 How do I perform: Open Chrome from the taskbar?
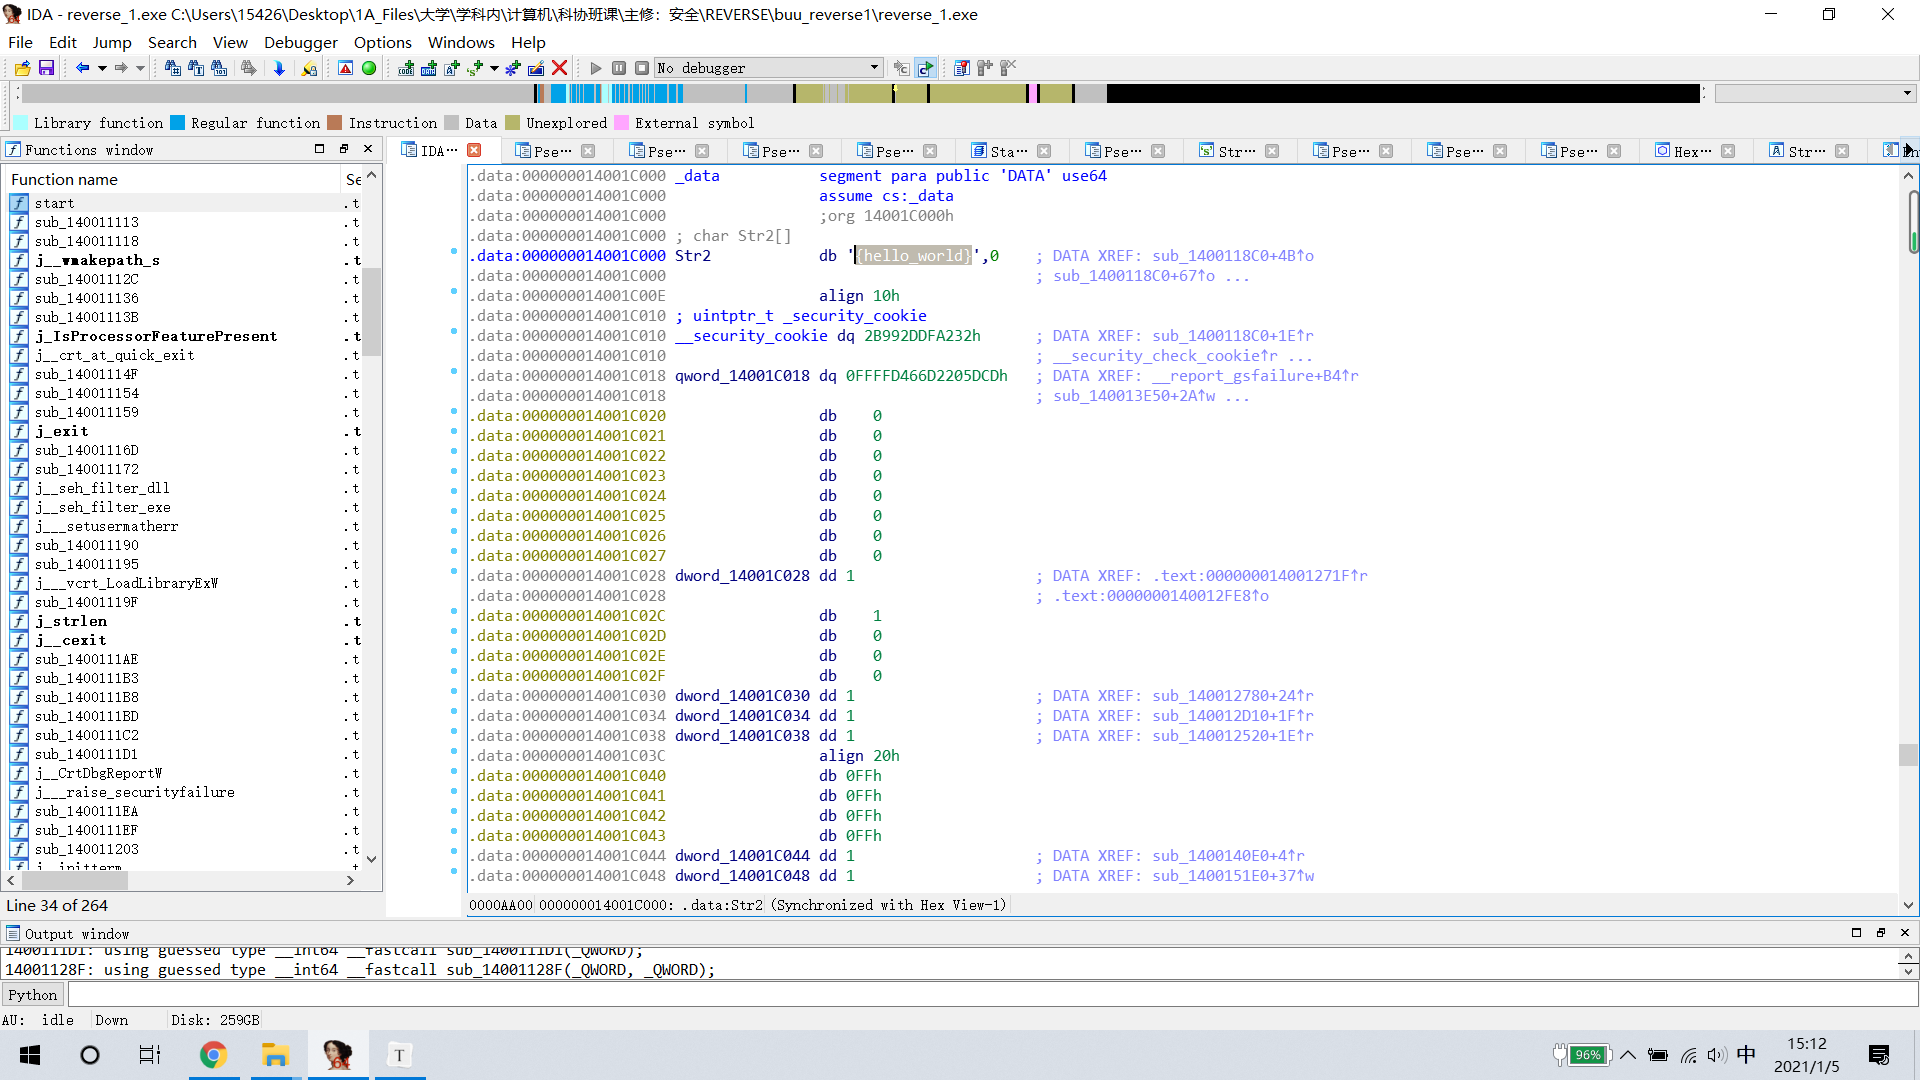[x=213, y=1055]
